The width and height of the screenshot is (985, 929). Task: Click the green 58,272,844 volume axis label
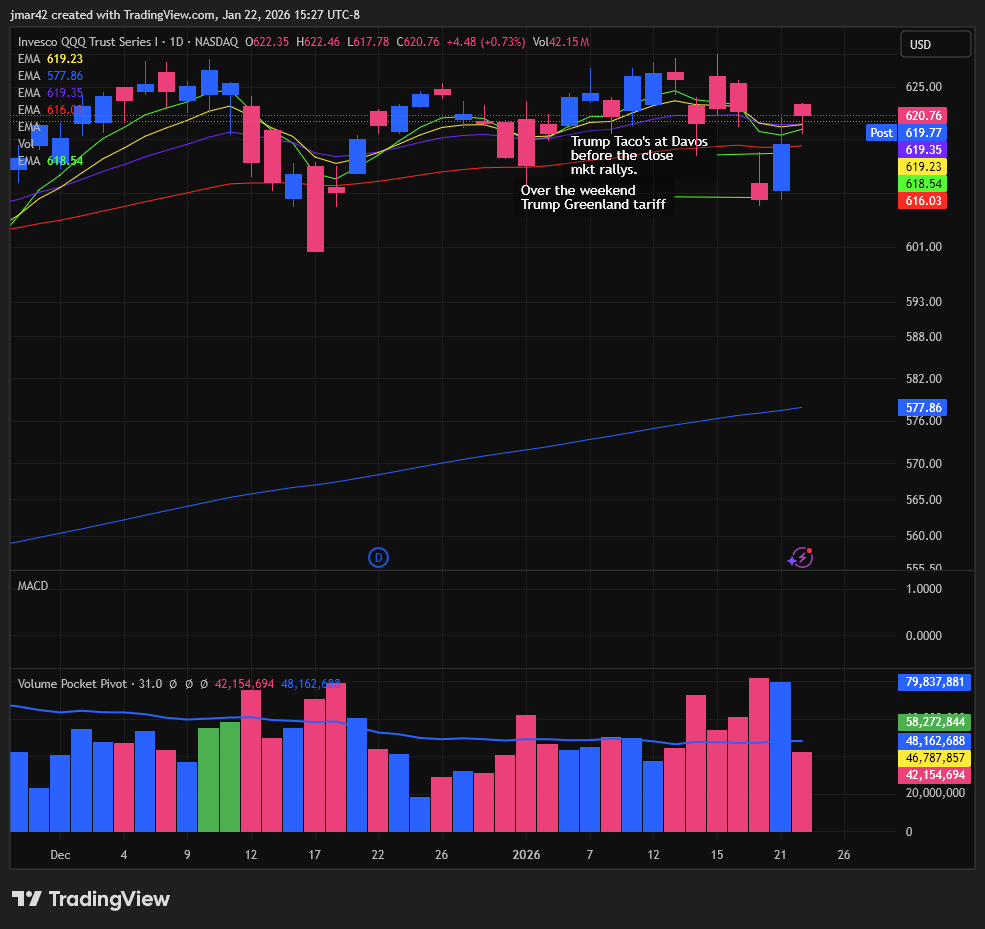935,722
